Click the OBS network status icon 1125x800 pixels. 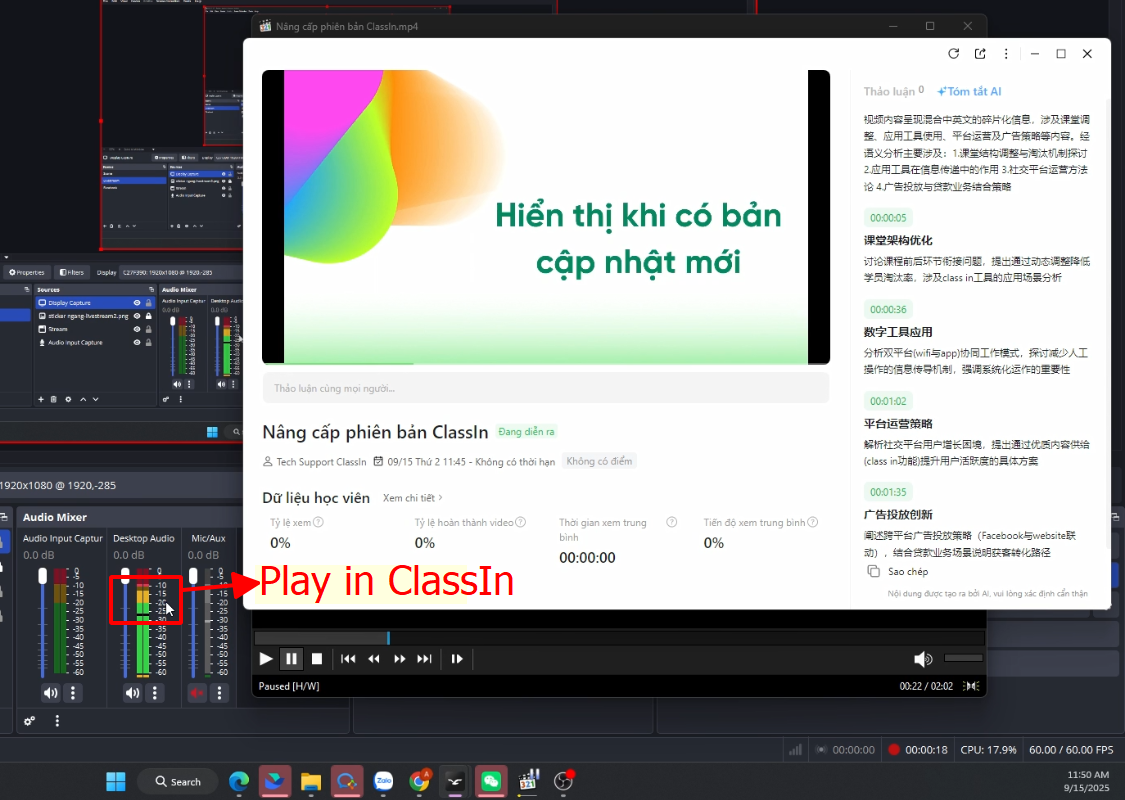(795, 750)
